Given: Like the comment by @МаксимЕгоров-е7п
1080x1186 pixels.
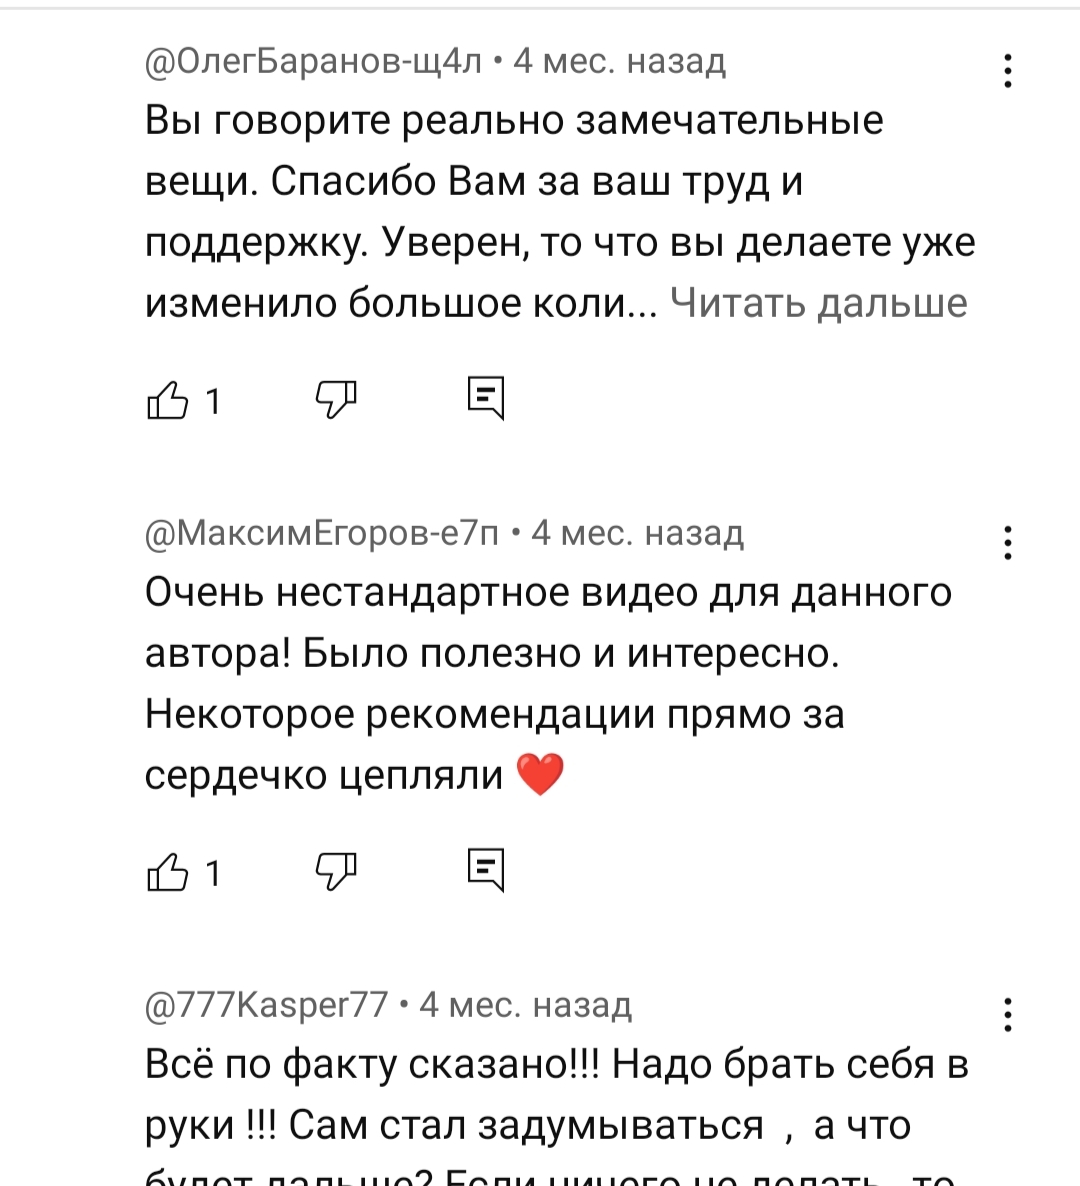Looking at the screenshot, I should (x=167, y=873).
